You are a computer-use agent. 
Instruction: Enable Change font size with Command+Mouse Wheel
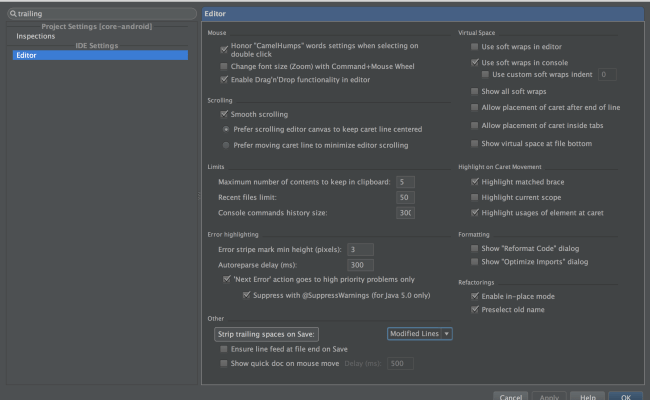(224, 66)
